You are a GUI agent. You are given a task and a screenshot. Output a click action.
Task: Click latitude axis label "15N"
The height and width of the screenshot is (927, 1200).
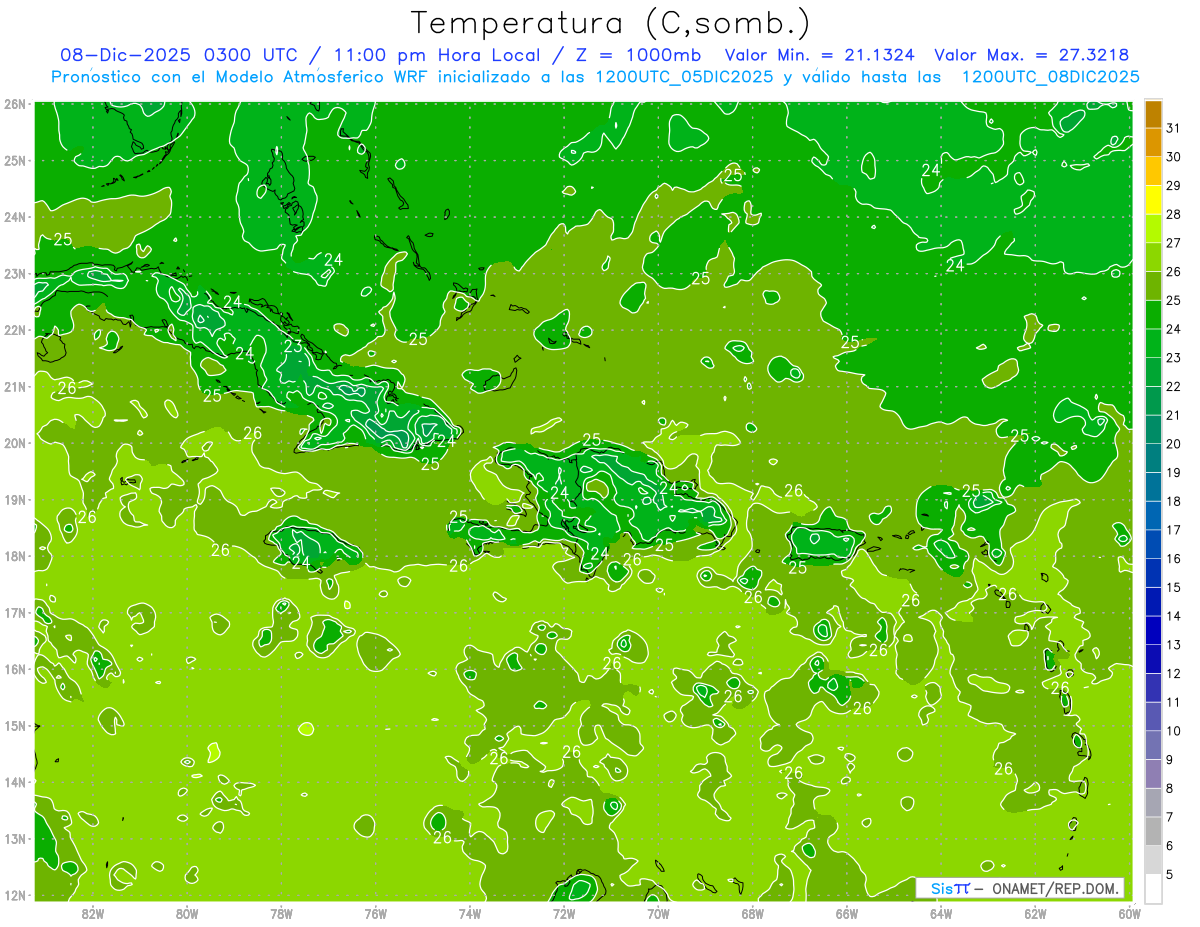point(15,725)
